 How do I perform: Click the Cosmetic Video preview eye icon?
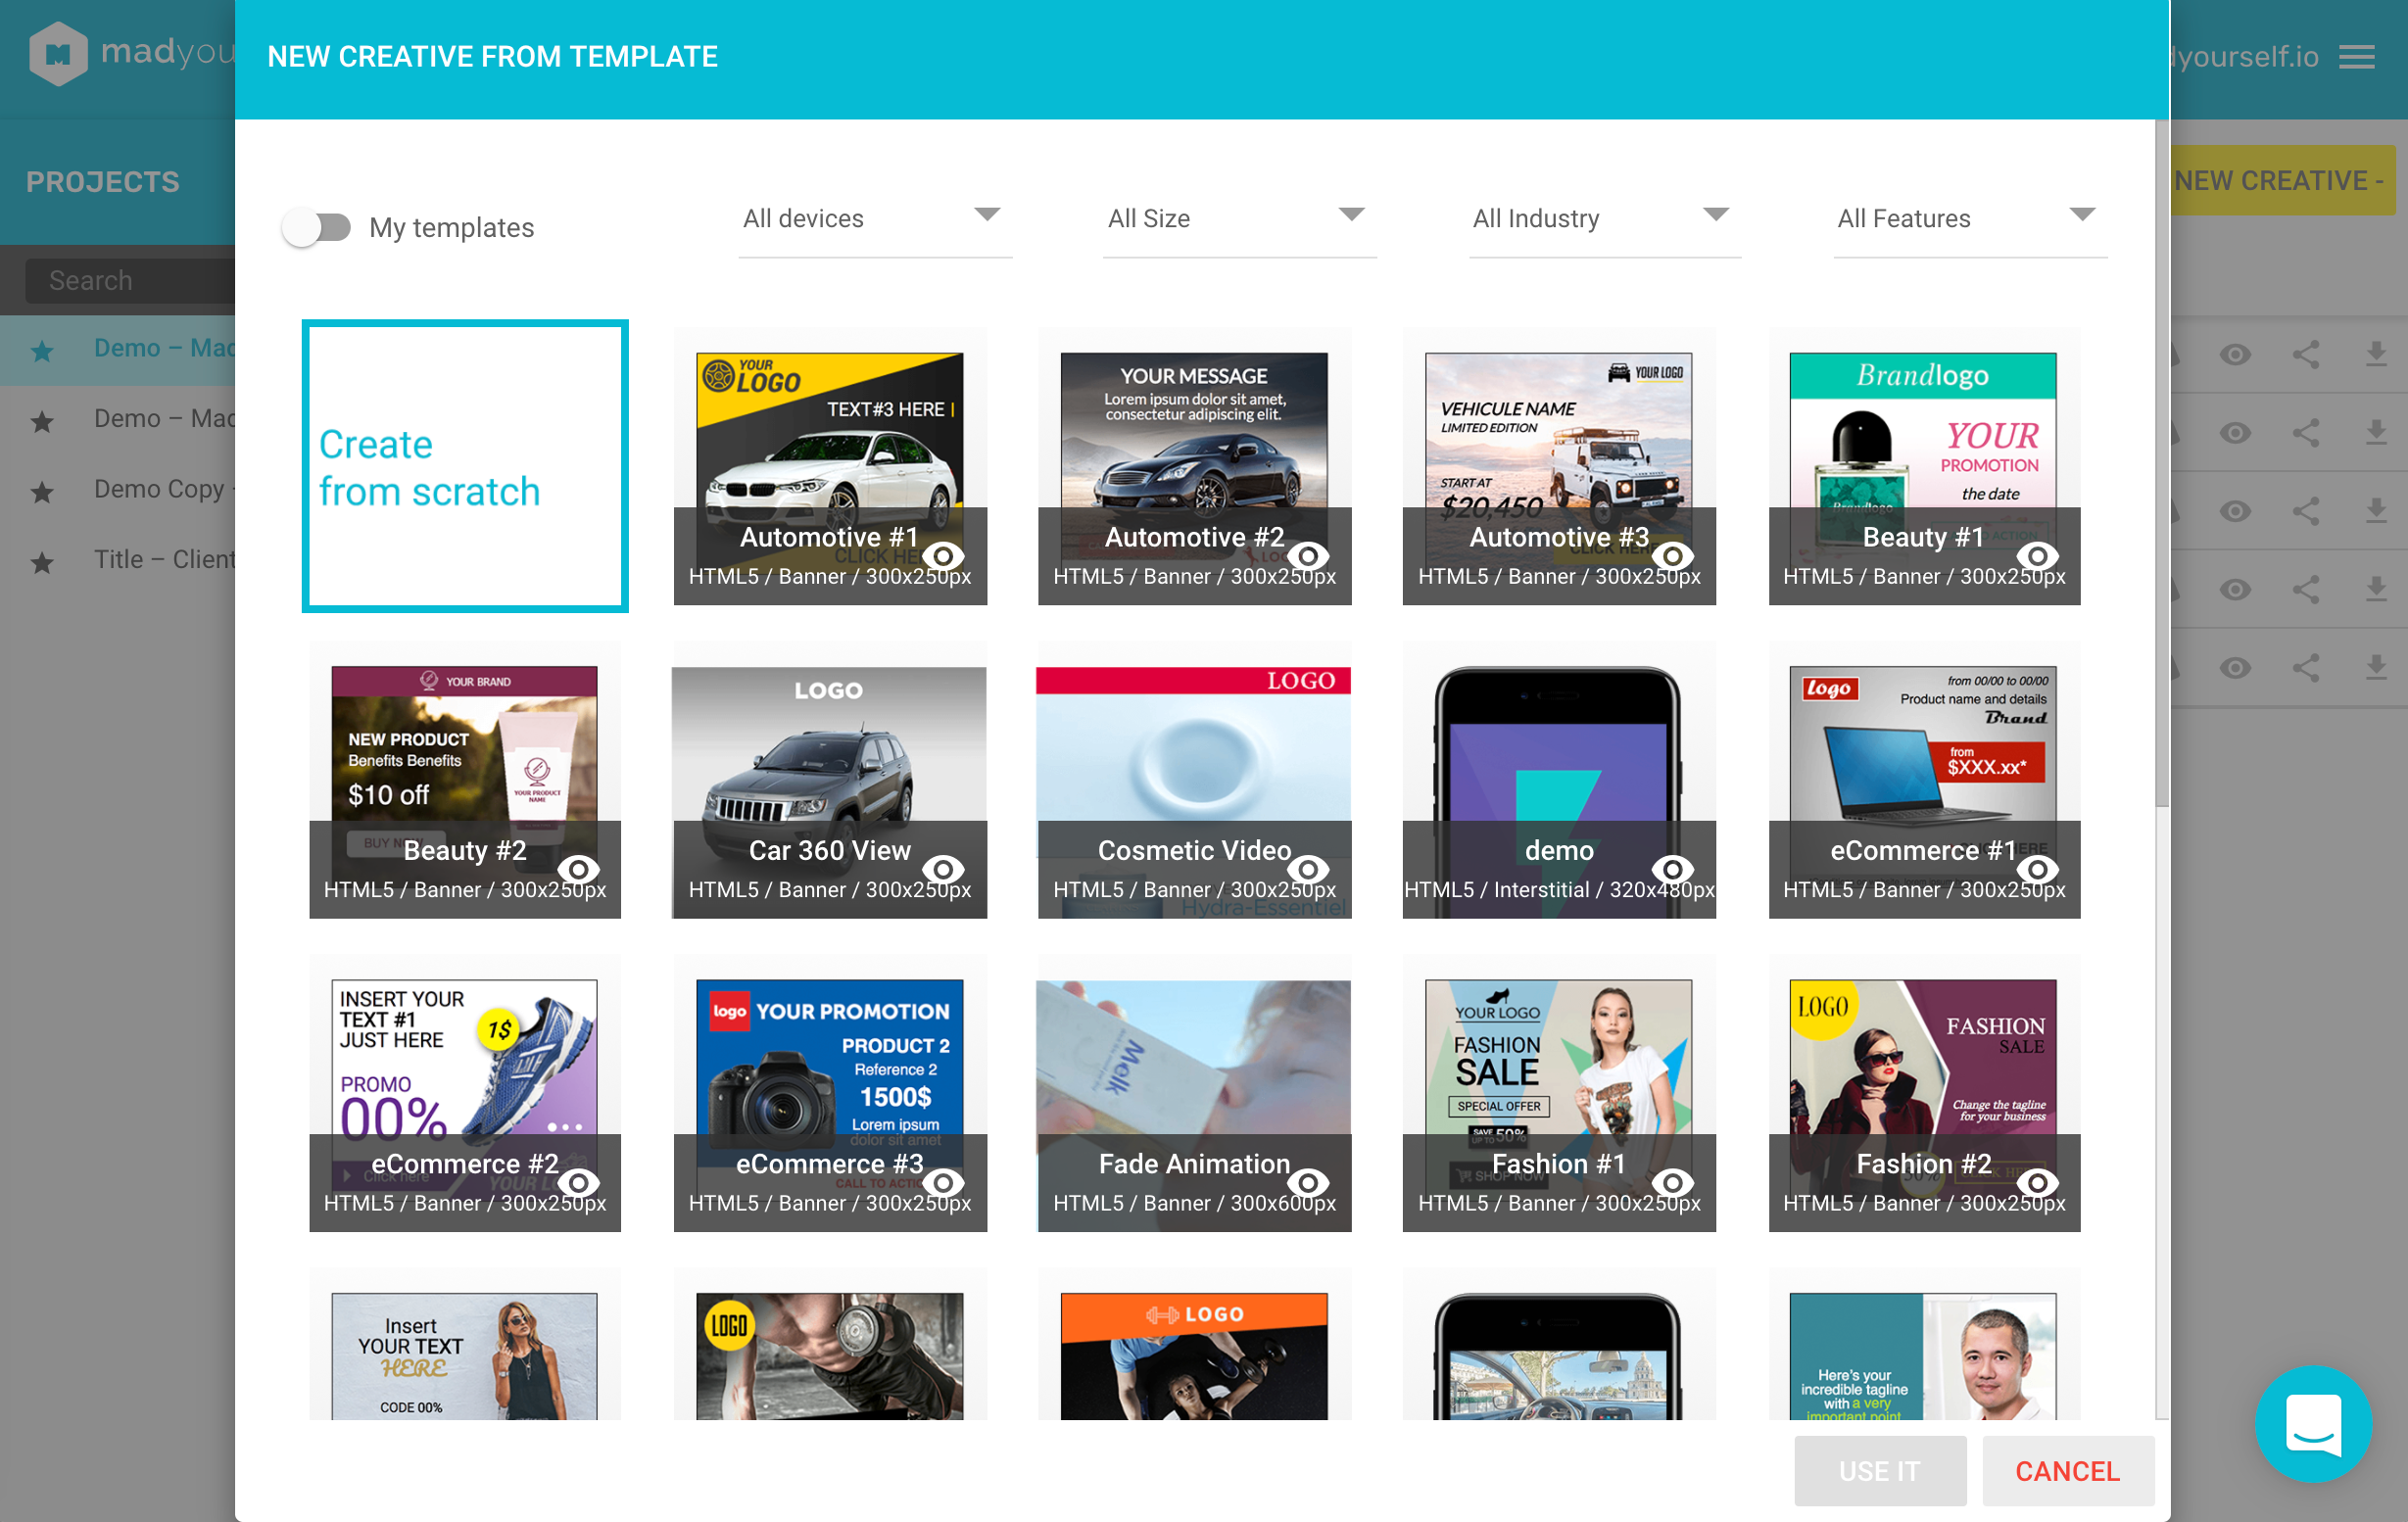(x=1307, y=869)
